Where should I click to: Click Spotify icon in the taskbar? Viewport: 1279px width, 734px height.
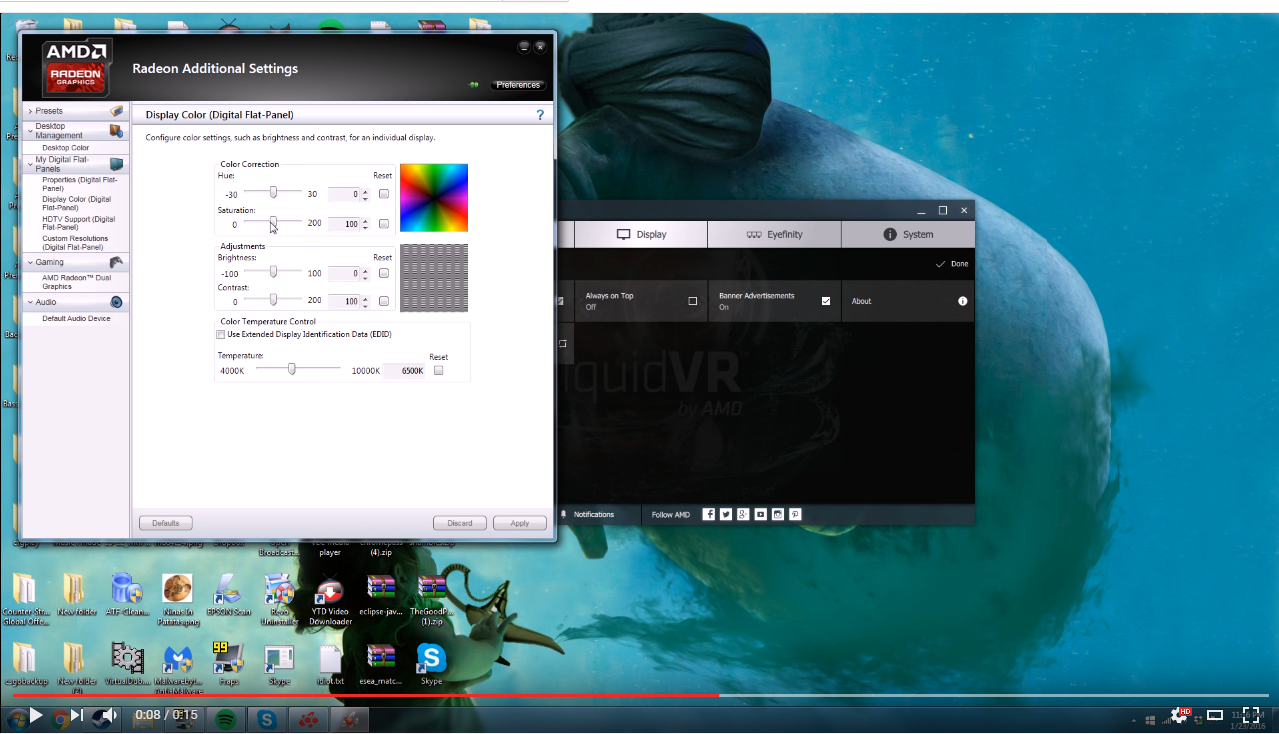(226, 718)
